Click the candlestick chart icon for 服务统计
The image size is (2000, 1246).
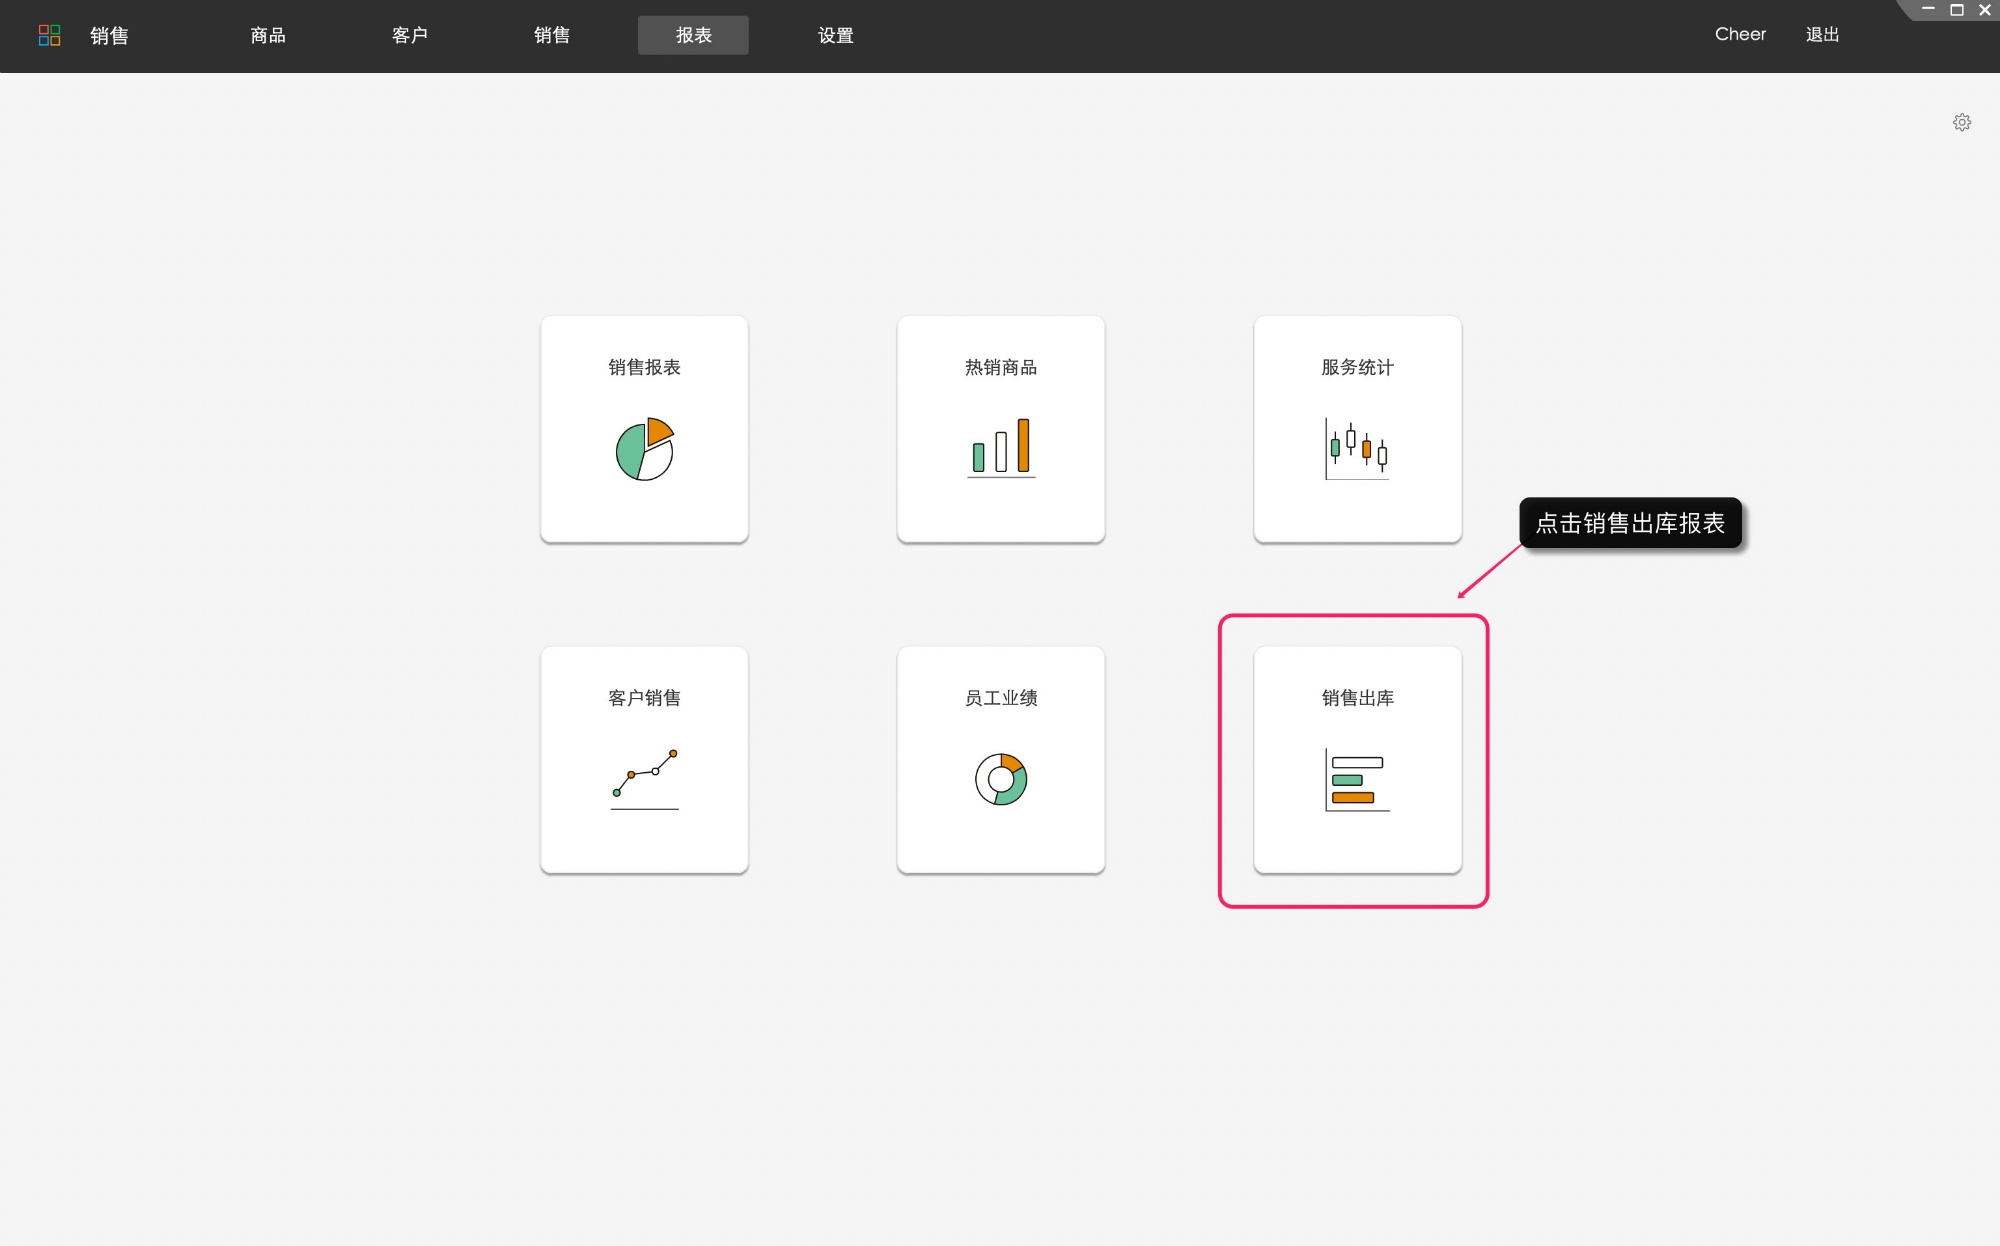click(1357, 449)
